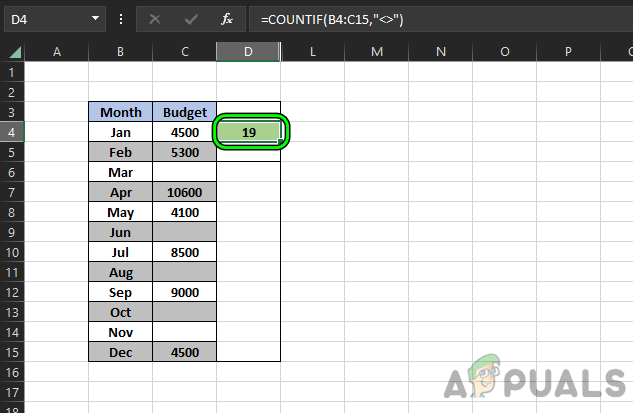The height and width of the screenshot is (413, 633).
Task: Click the Jun cell
Action: (x=121, y=232)
